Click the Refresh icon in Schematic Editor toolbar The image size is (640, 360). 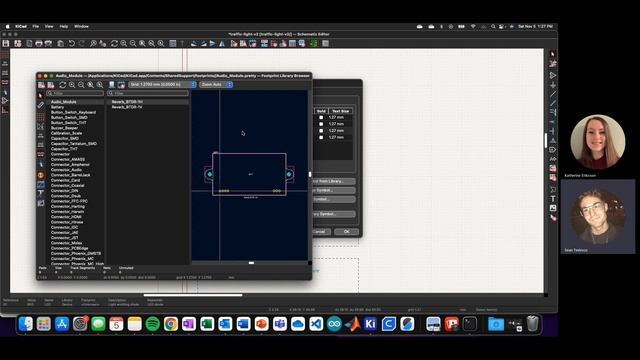[114, 43]
